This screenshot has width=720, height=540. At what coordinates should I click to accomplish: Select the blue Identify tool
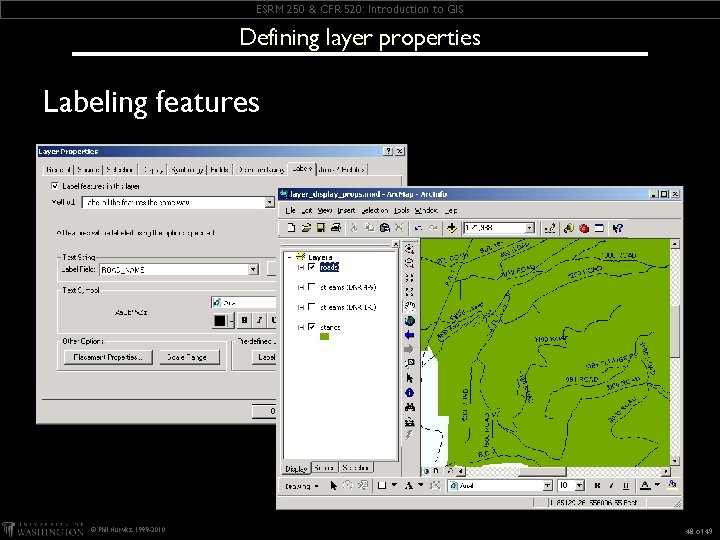click(x=409, y=393)
